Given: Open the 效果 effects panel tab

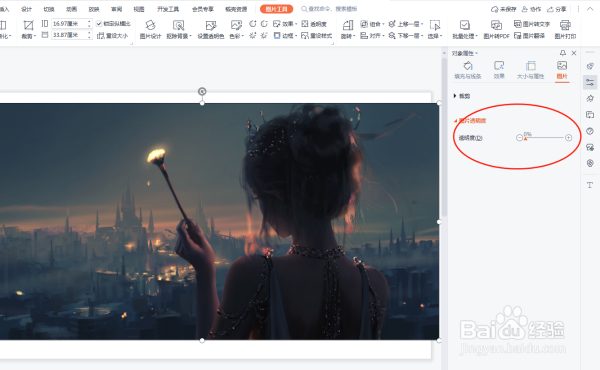Looking at the screenshot, I should [x=499, y=70].
